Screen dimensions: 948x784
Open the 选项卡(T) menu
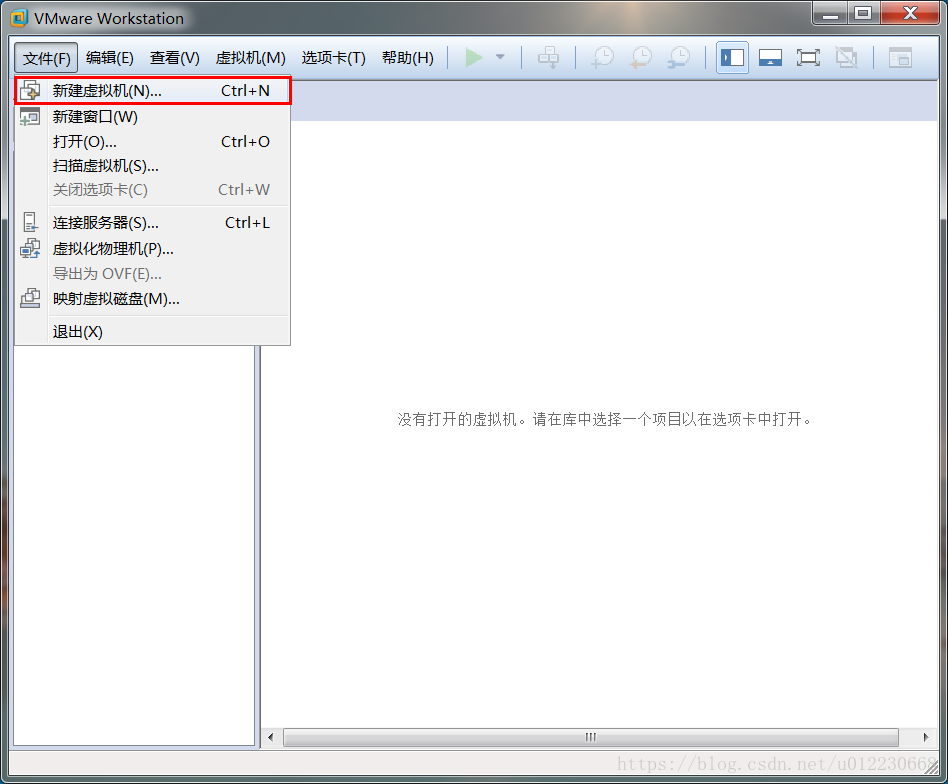(334, 58)
